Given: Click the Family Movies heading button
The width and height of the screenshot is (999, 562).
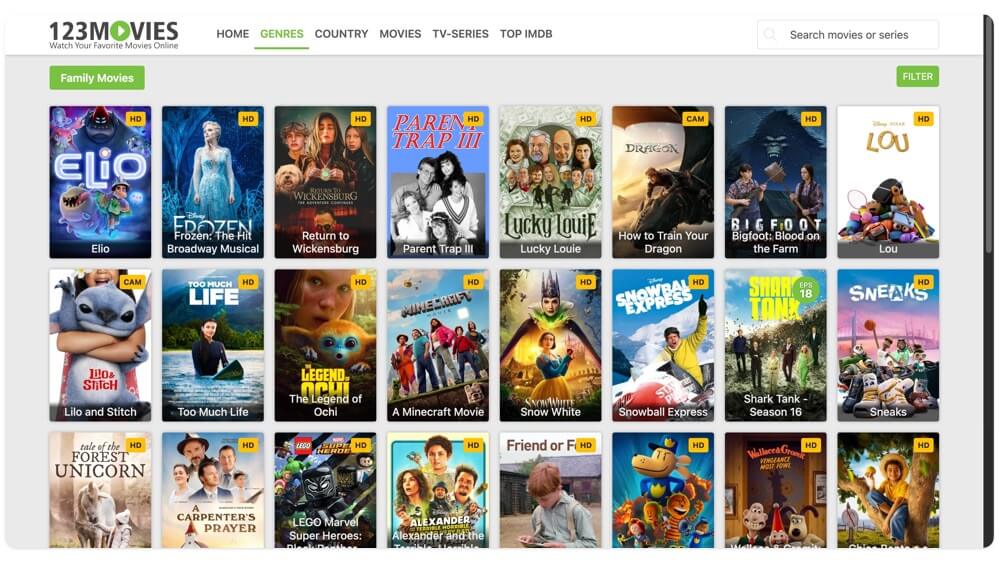Looking at the screenshot, I should (x=97, y=78).
